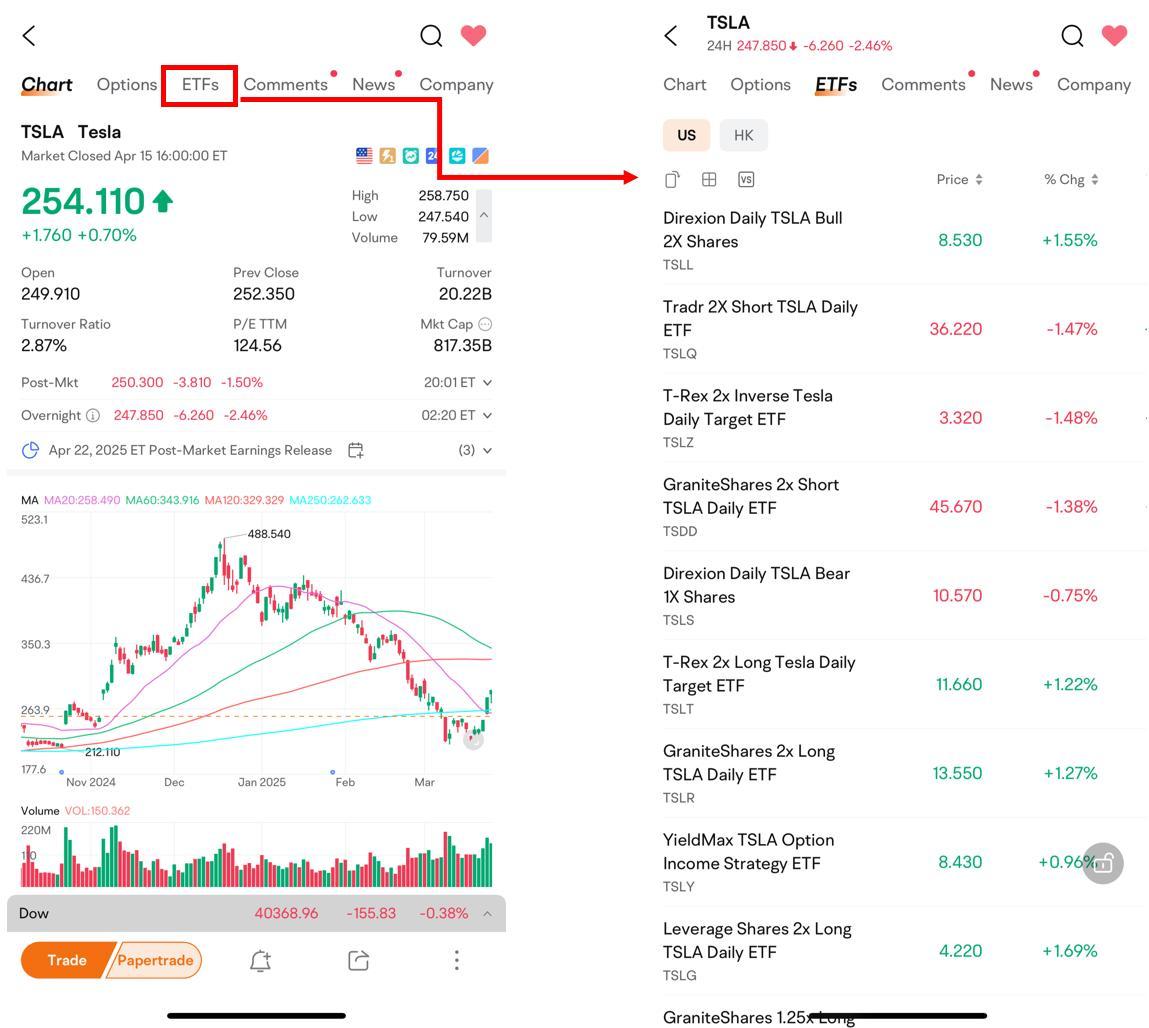Image resolution: width=1149 pixels, height=1028 pixels.
Task: Select HK market toggle in ETFs tab
Action: [744, 135]
